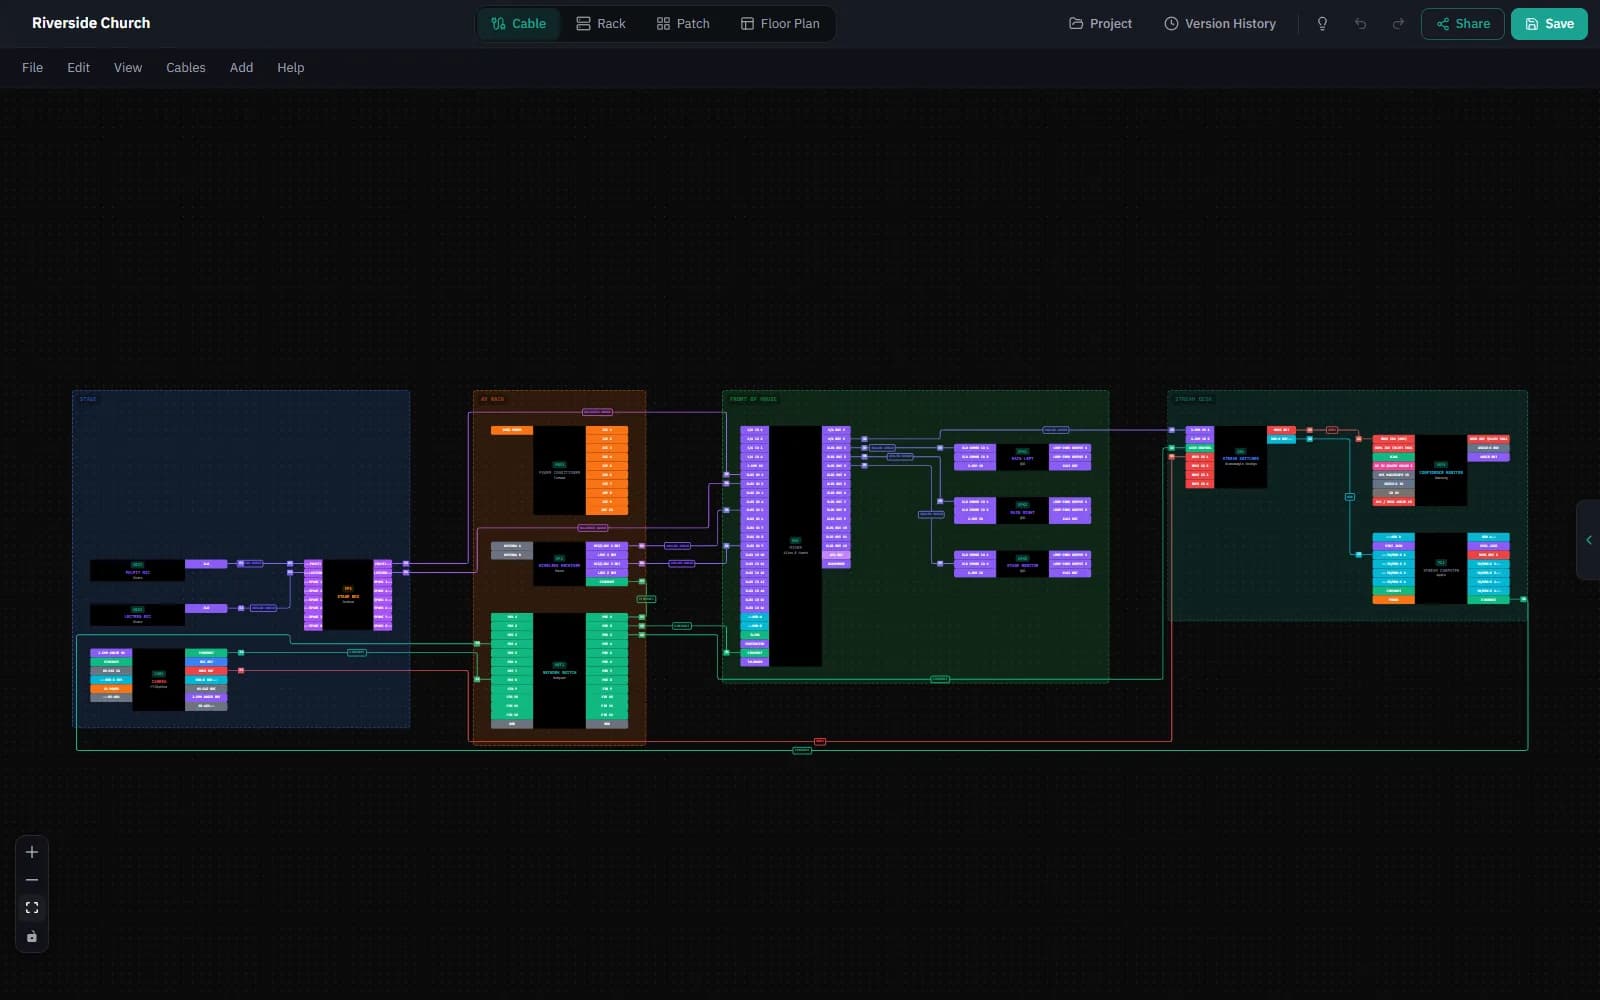Open the Rack view tab
The height and width of the screenshot is (1000, 1600).
tap(601, 23)
